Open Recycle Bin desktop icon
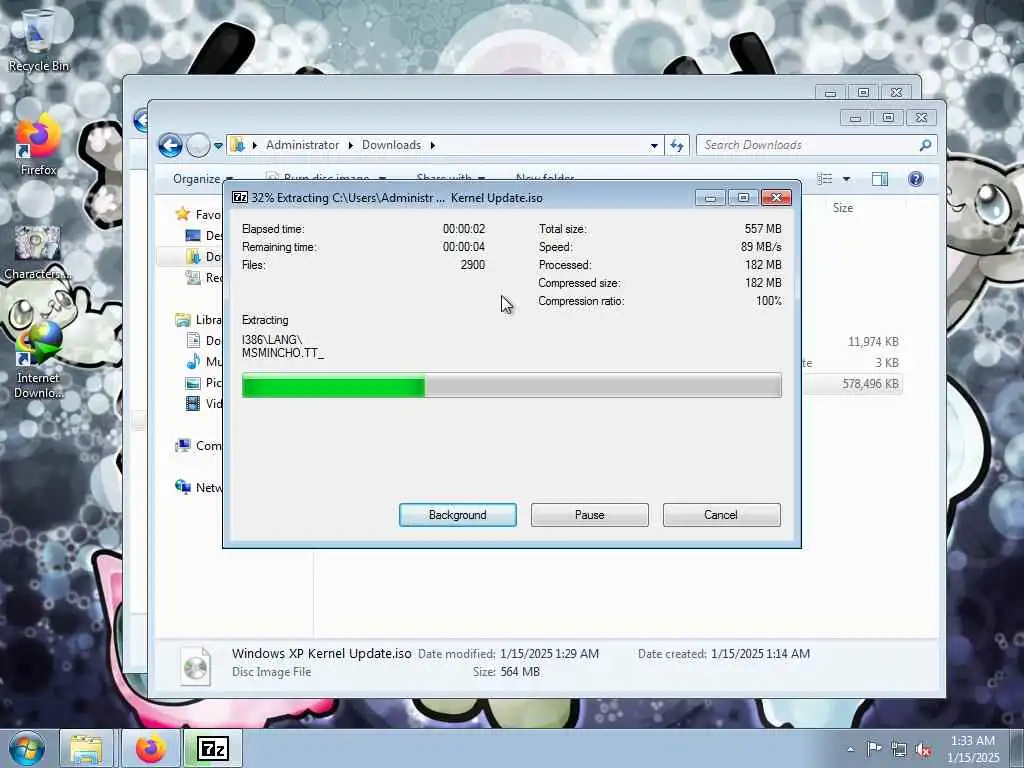The image size is (1024, 768). 38,40
